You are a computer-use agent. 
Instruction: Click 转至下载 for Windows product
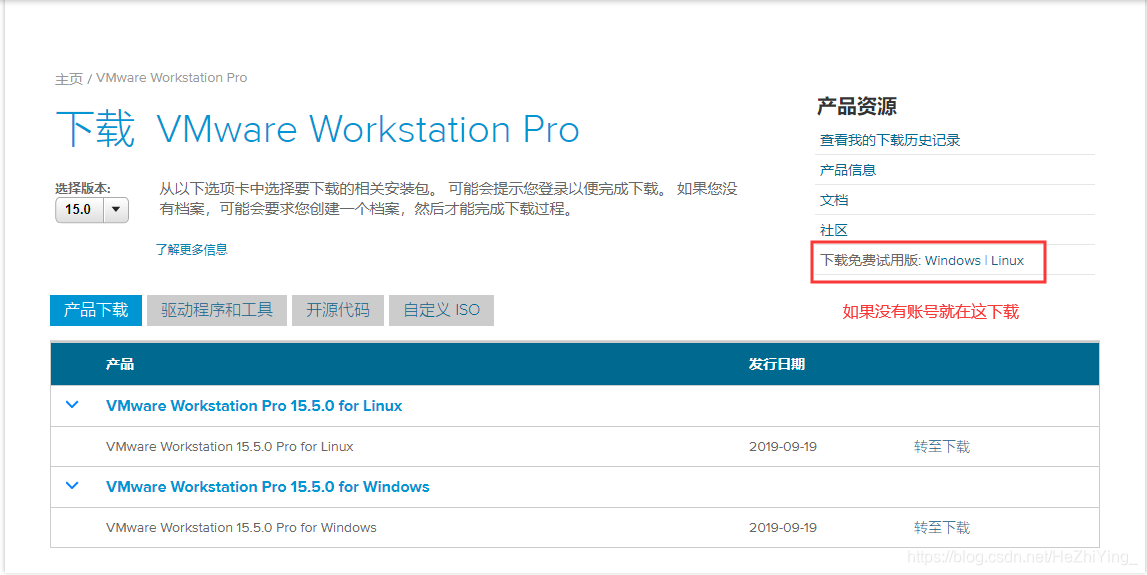click(x=941, y=527)
